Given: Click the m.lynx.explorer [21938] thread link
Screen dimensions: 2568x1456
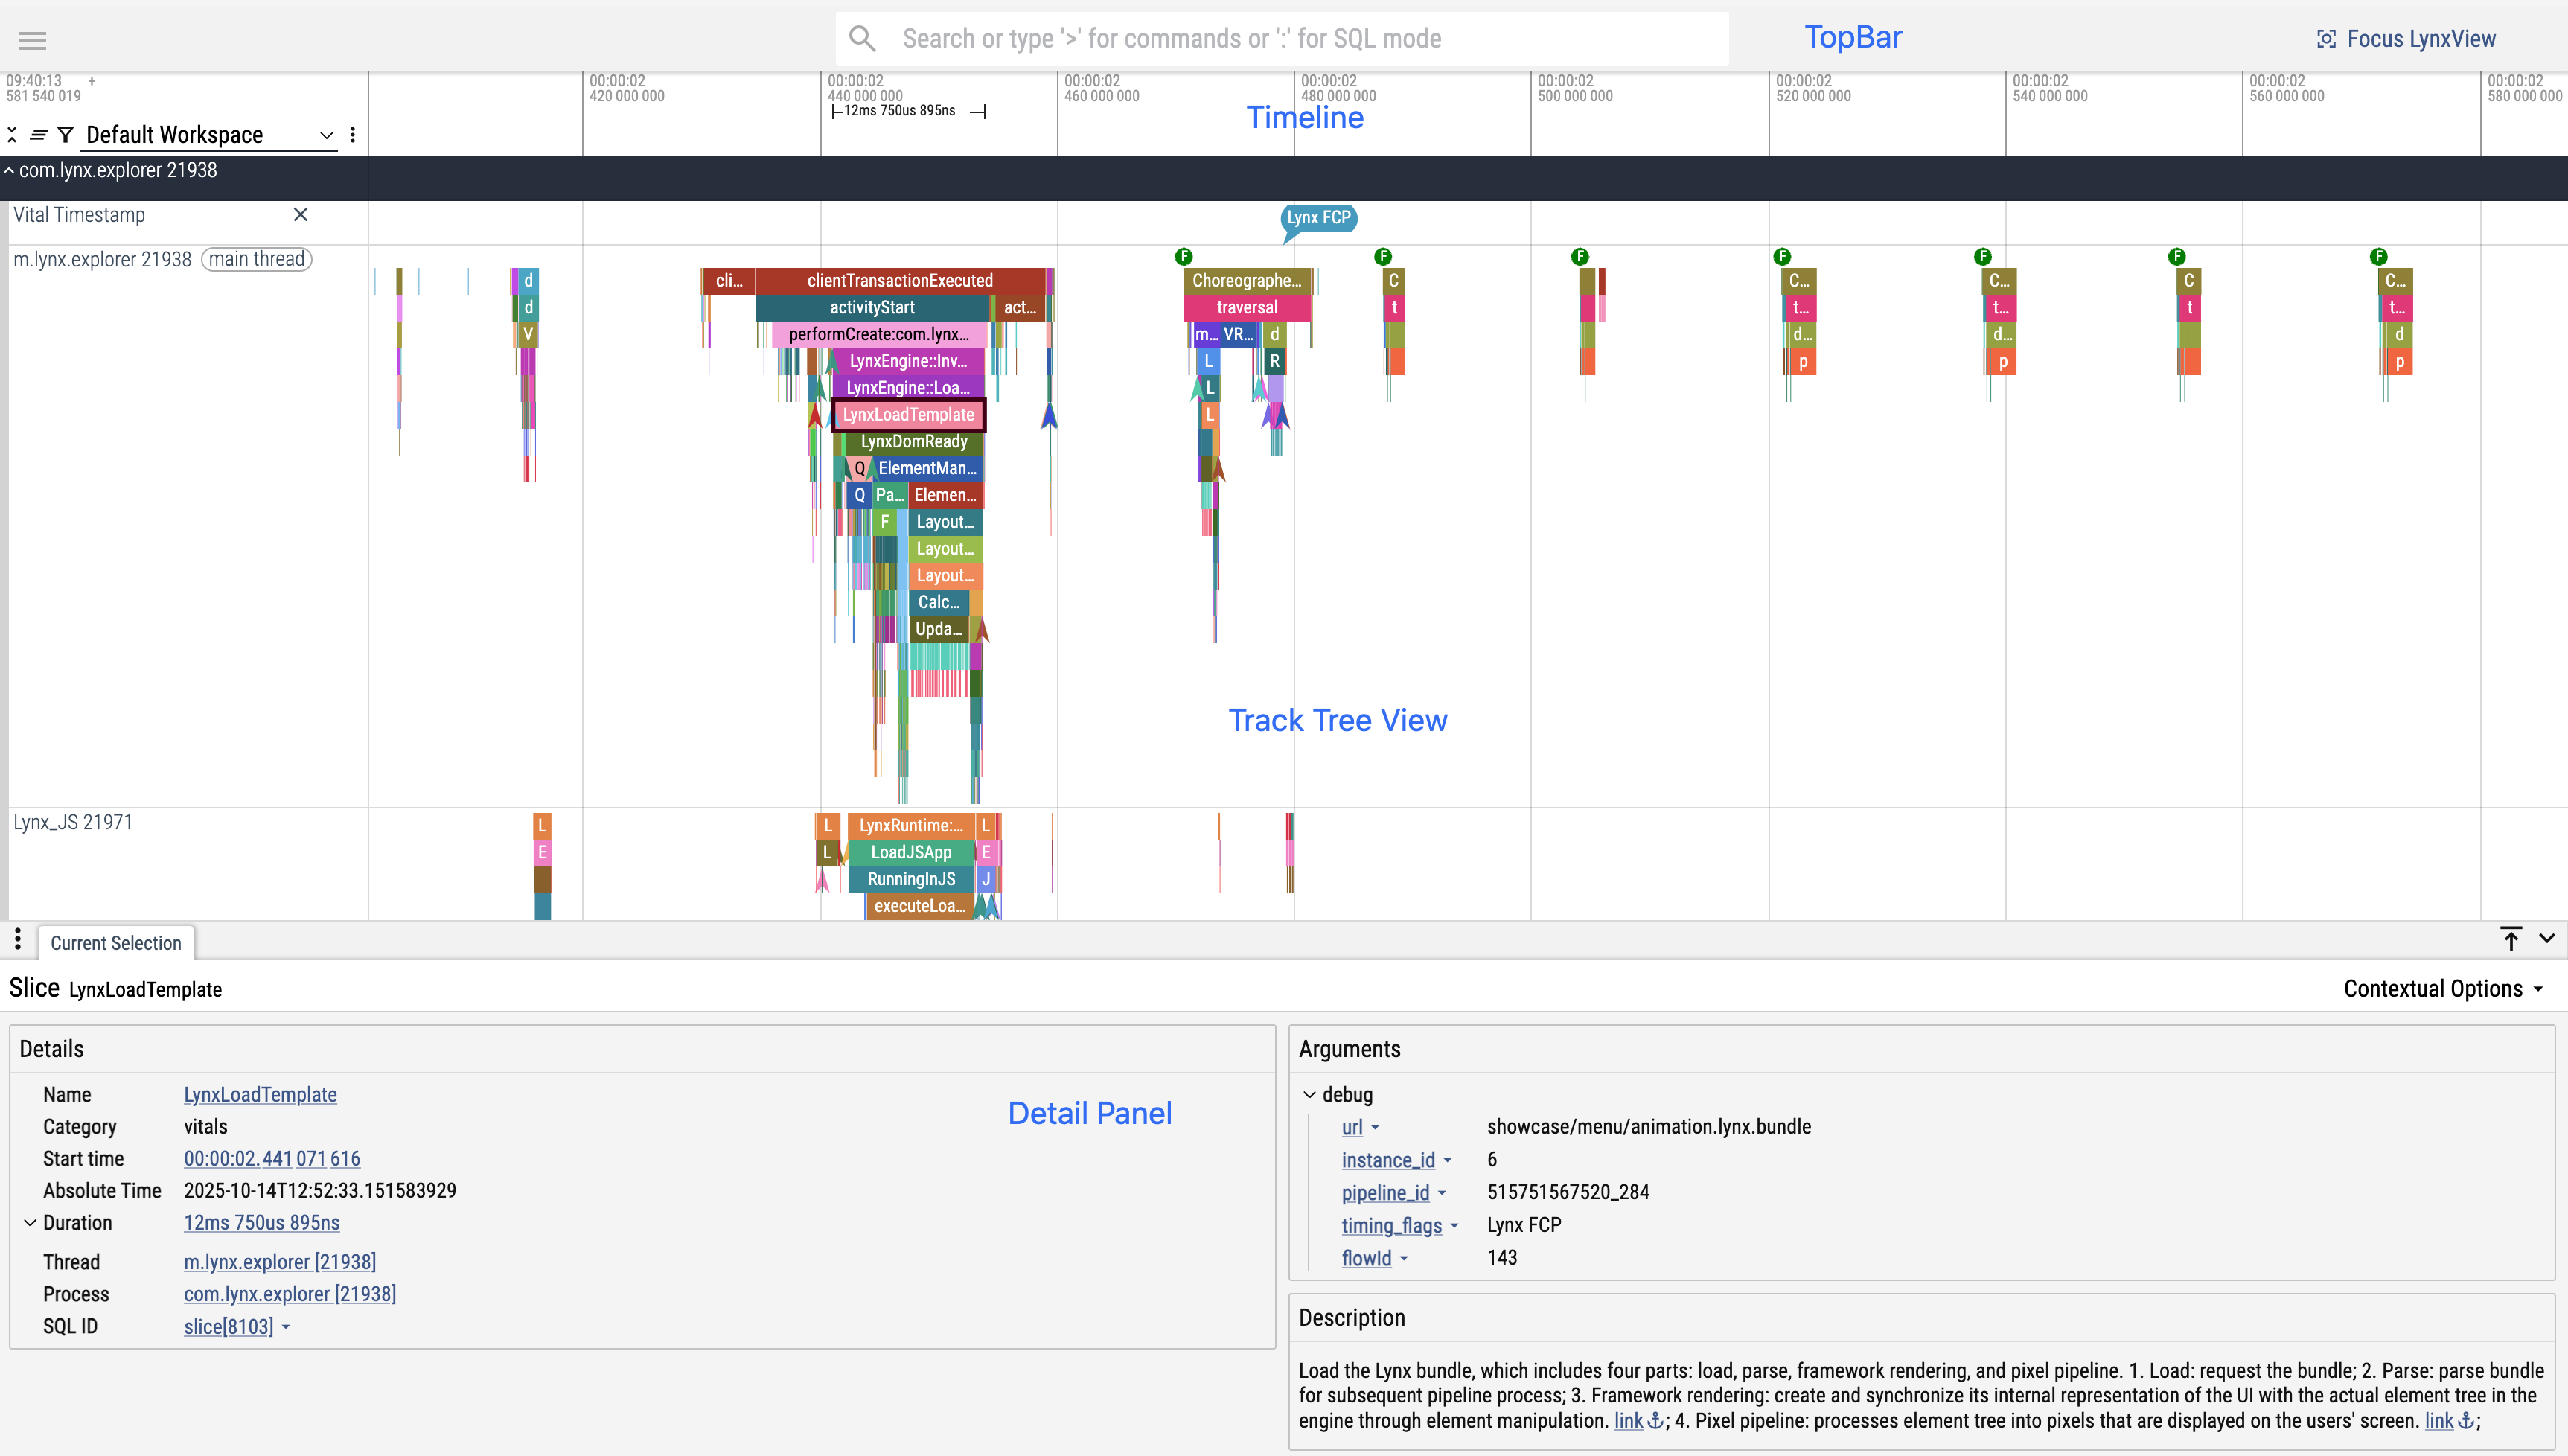Looking at the screenshot, I should 280,1262.
